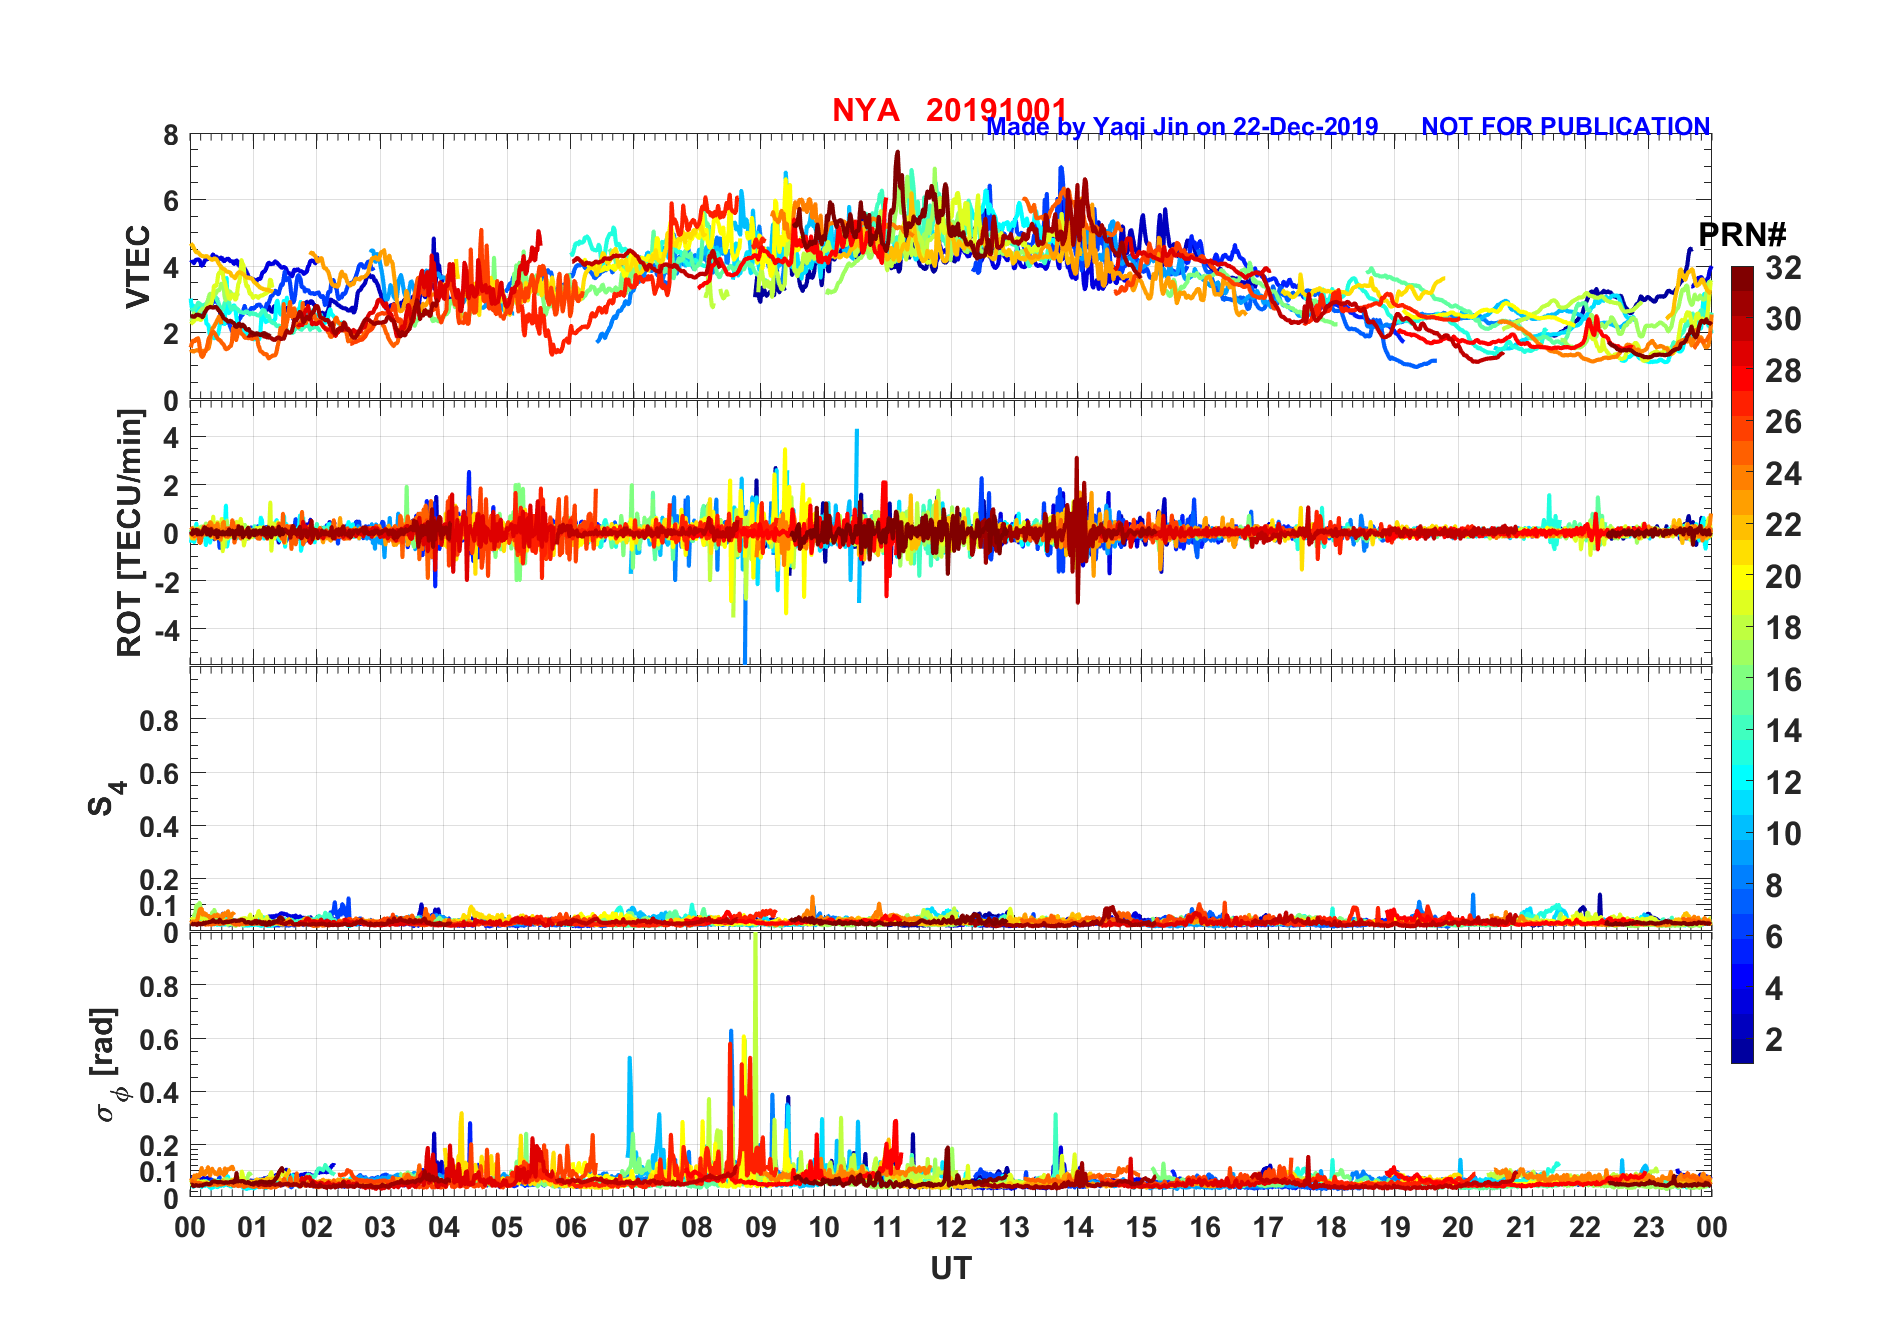Click x-axis hour label '03'

[x=380, y=1227]
